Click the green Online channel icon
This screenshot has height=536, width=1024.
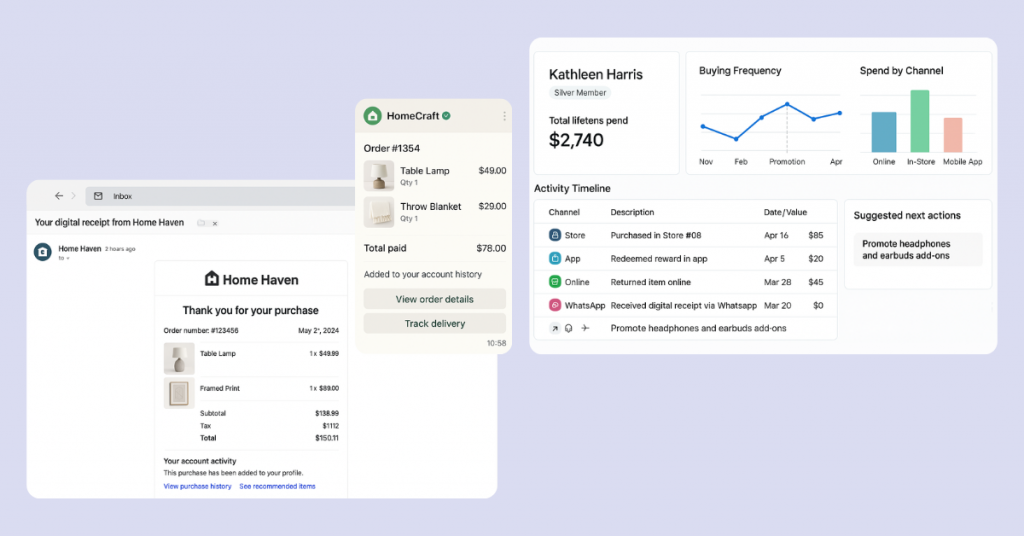(555, 282)
